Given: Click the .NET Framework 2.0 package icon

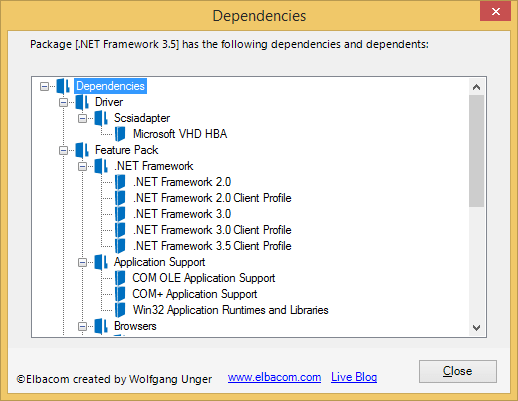Looking at the screenshot, I should point(120,182).
